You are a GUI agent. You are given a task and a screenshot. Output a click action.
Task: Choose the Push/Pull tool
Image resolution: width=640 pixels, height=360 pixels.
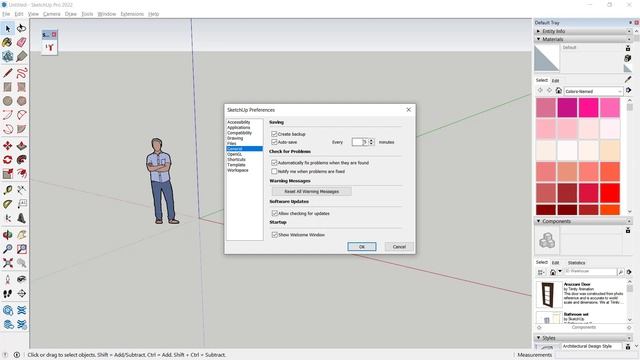pos(21,146)
